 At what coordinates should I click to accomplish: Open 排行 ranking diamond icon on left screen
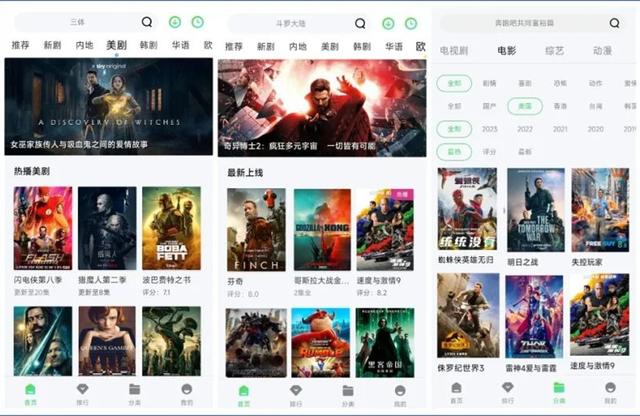(82, 389)
